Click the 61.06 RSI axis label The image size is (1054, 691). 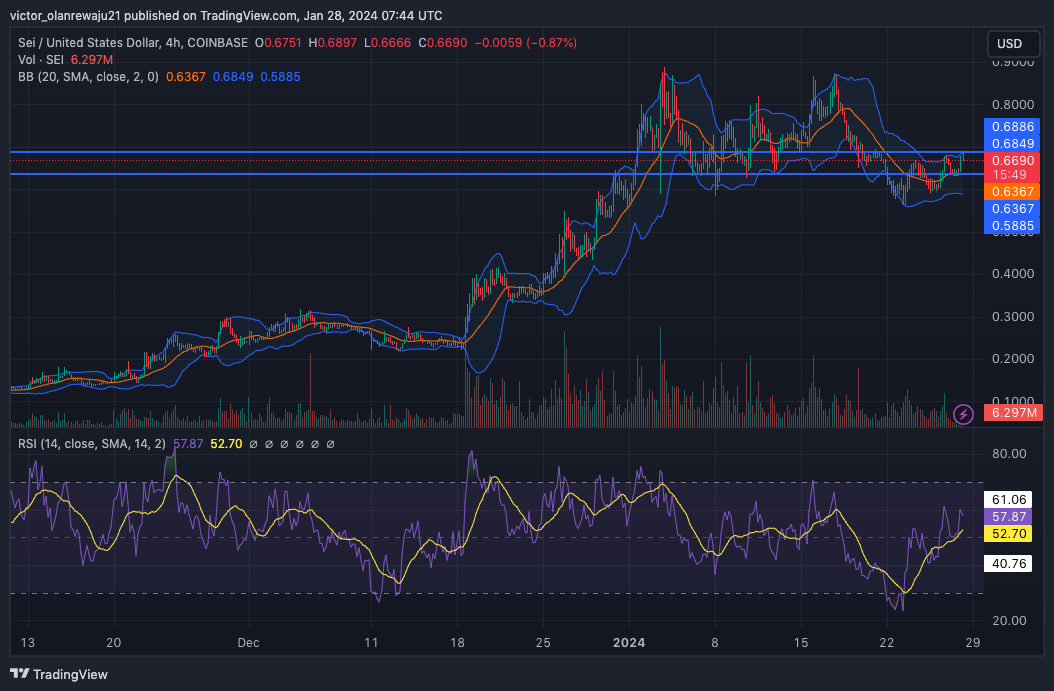pos(1008,499)
